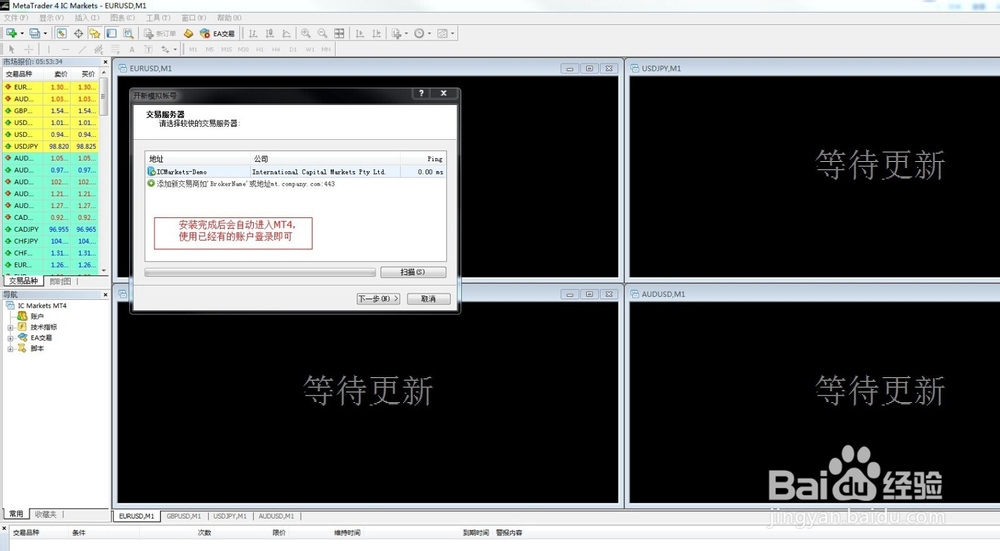Expand the indicators dropdown arrow
1000x551 pixels.
click(406, 33)
